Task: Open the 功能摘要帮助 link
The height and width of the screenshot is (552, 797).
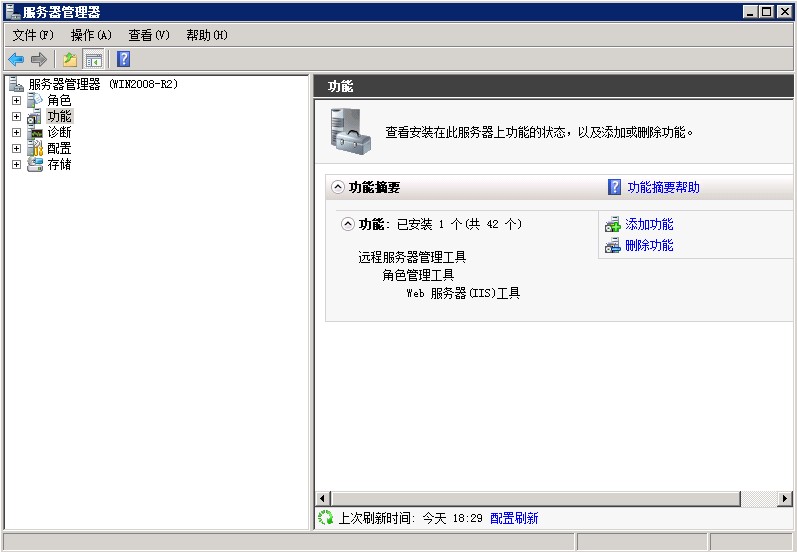Action: [x=663, y=188]
